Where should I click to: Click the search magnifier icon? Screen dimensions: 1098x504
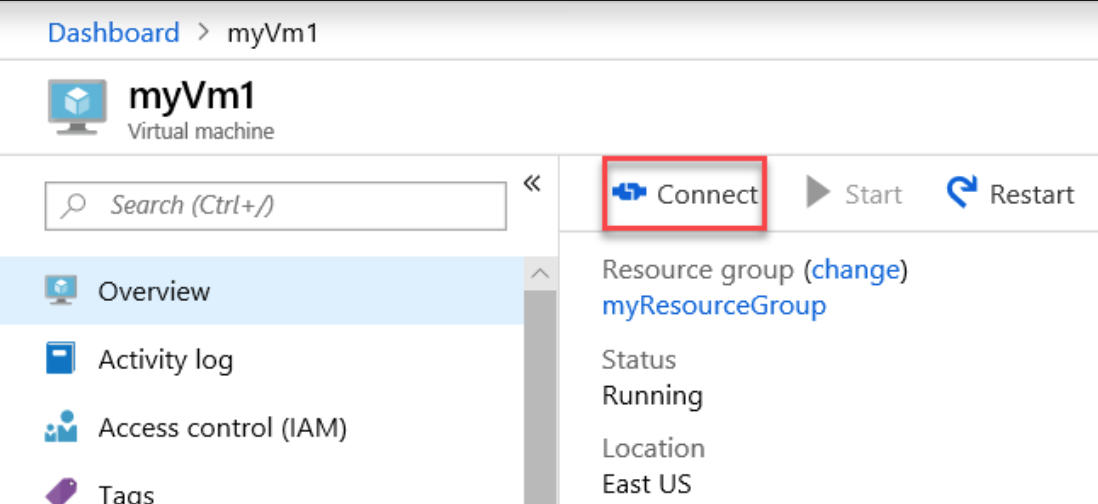pyautogui.click(x=73, y=205)
